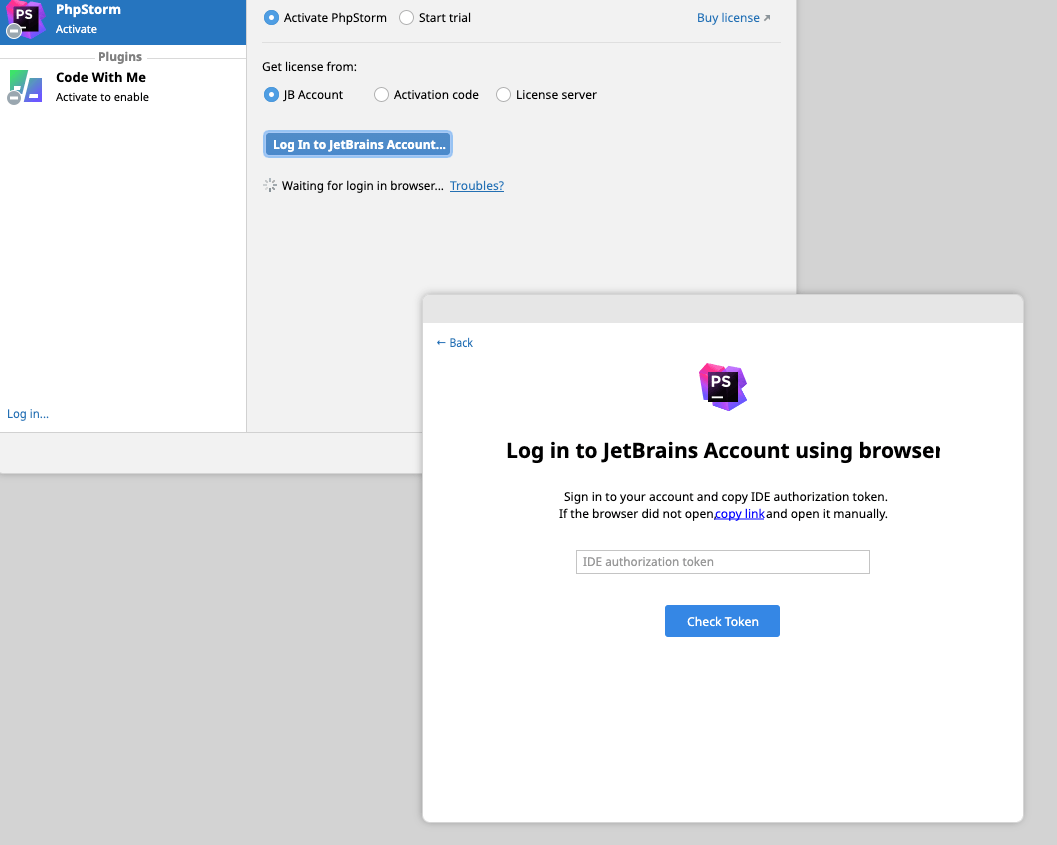Choose JB Account license source
Image resolution: width=1057 pixels, height=845 pixels.
point(303,94)
